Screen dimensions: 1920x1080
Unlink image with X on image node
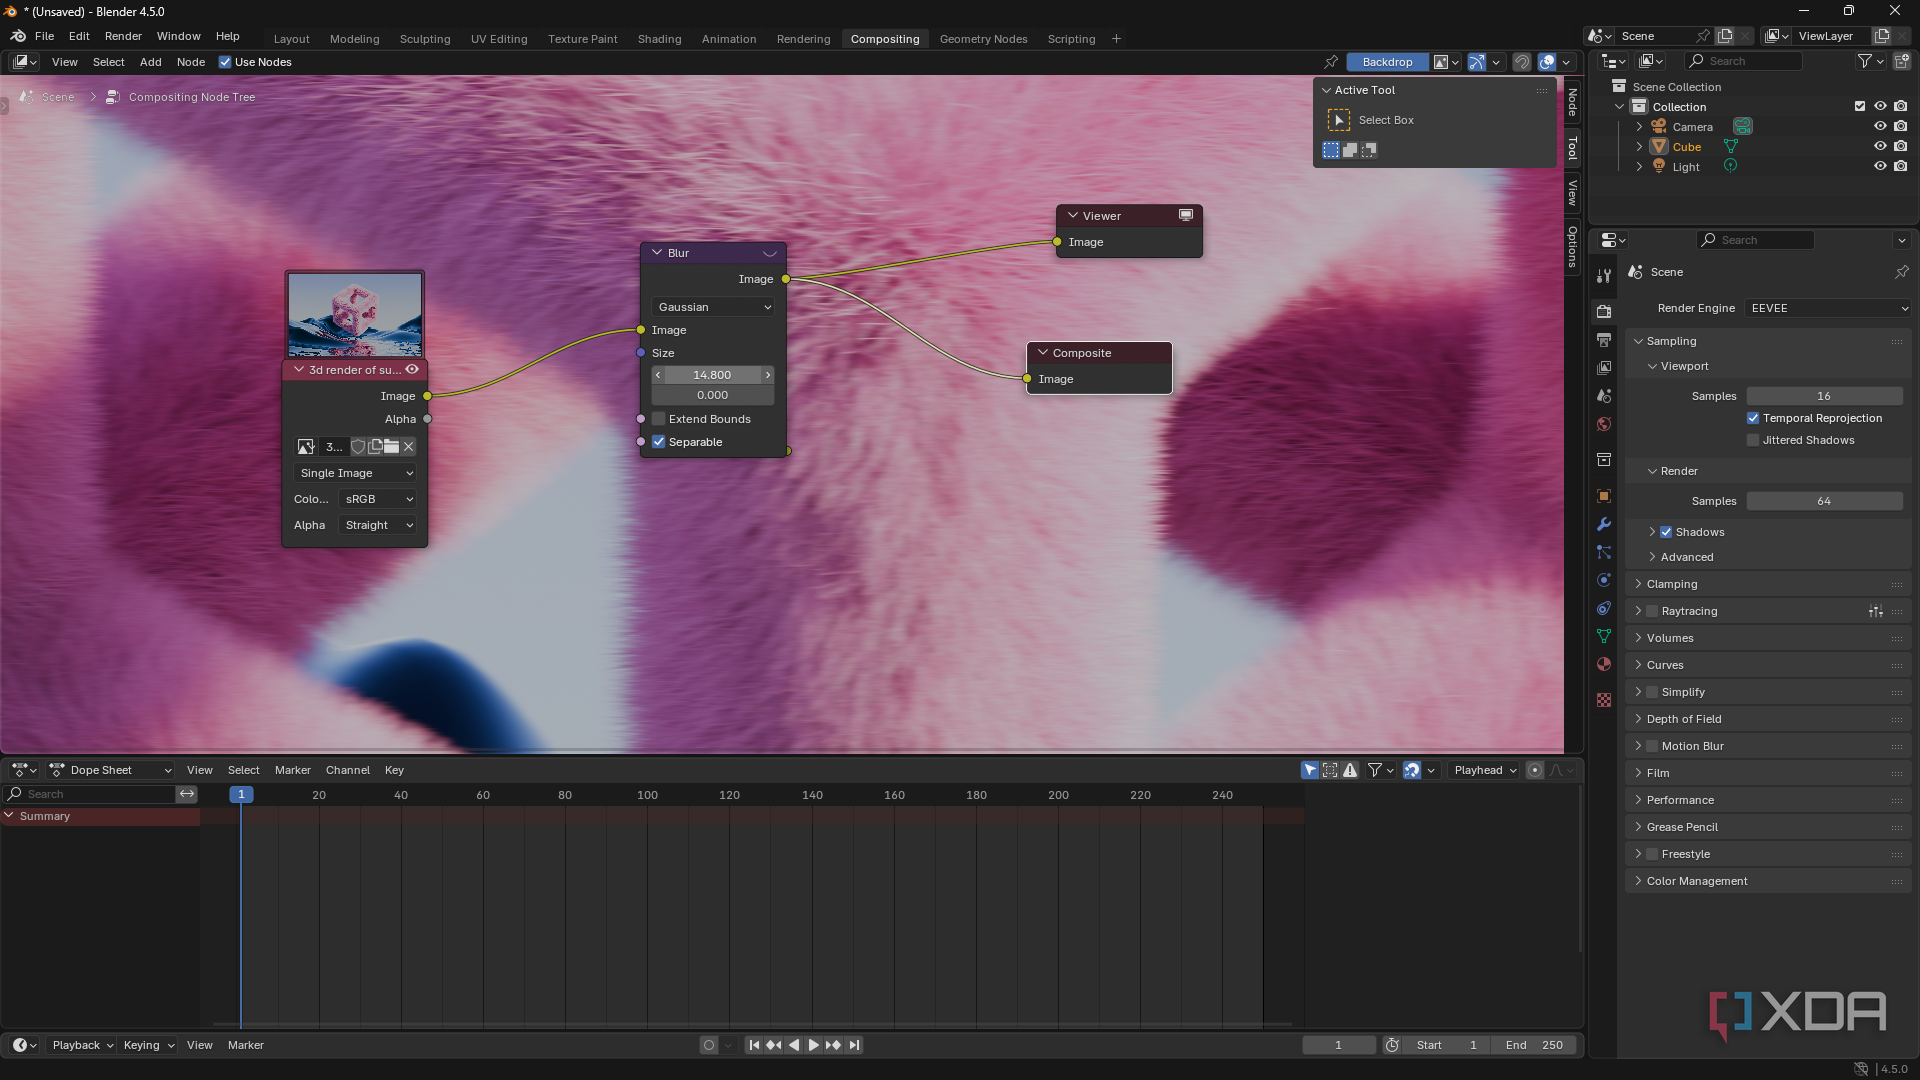408,447
